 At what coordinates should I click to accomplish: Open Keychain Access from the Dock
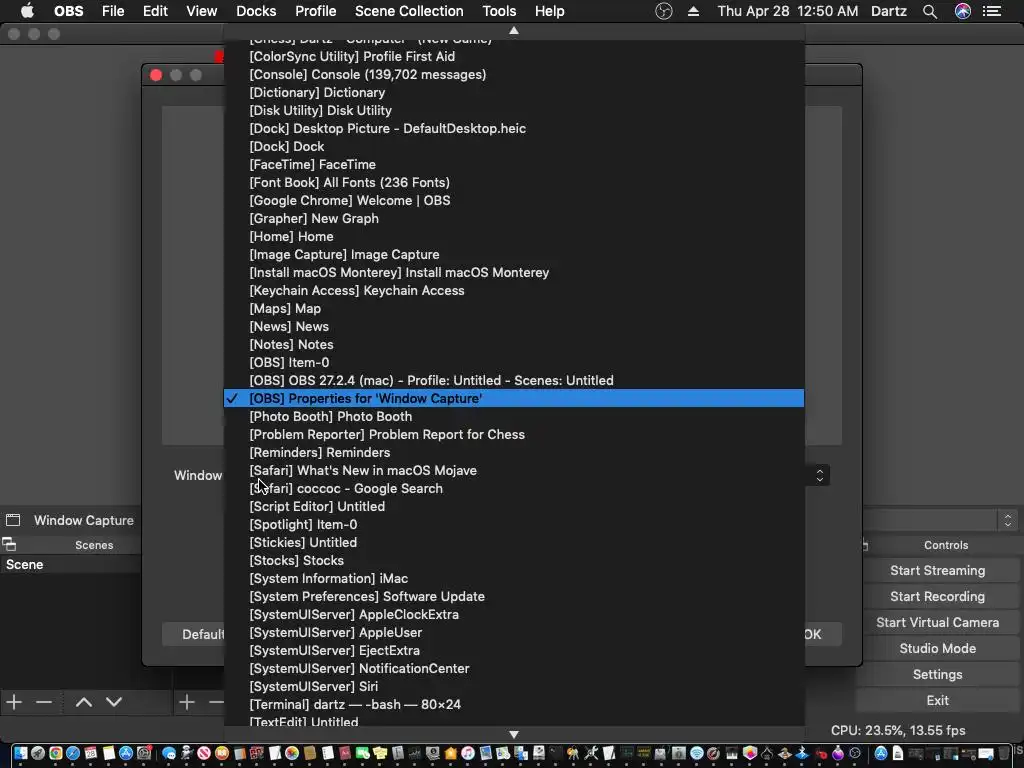[x=573, y=753]
